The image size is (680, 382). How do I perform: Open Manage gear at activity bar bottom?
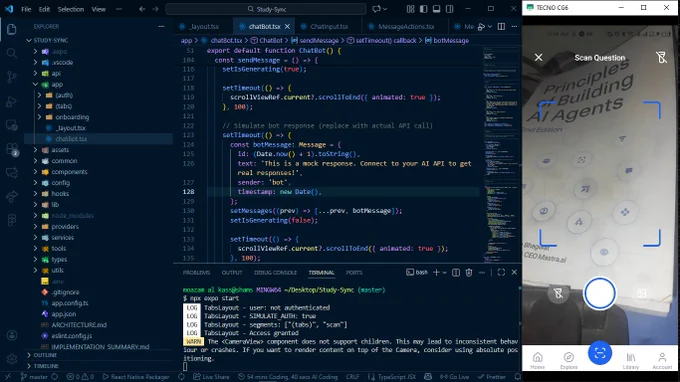[x=12, y=359]
